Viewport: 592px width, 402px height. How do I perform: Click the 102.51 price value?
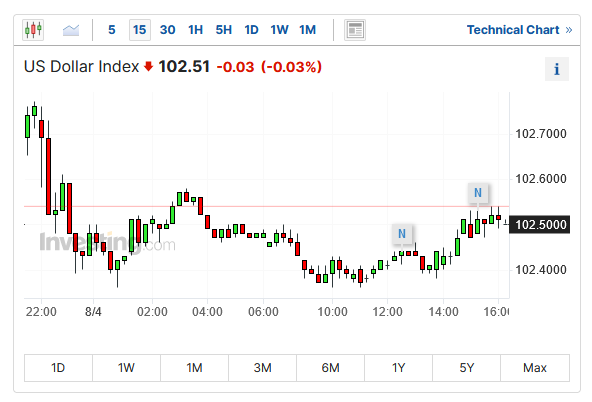coord(184,67)
